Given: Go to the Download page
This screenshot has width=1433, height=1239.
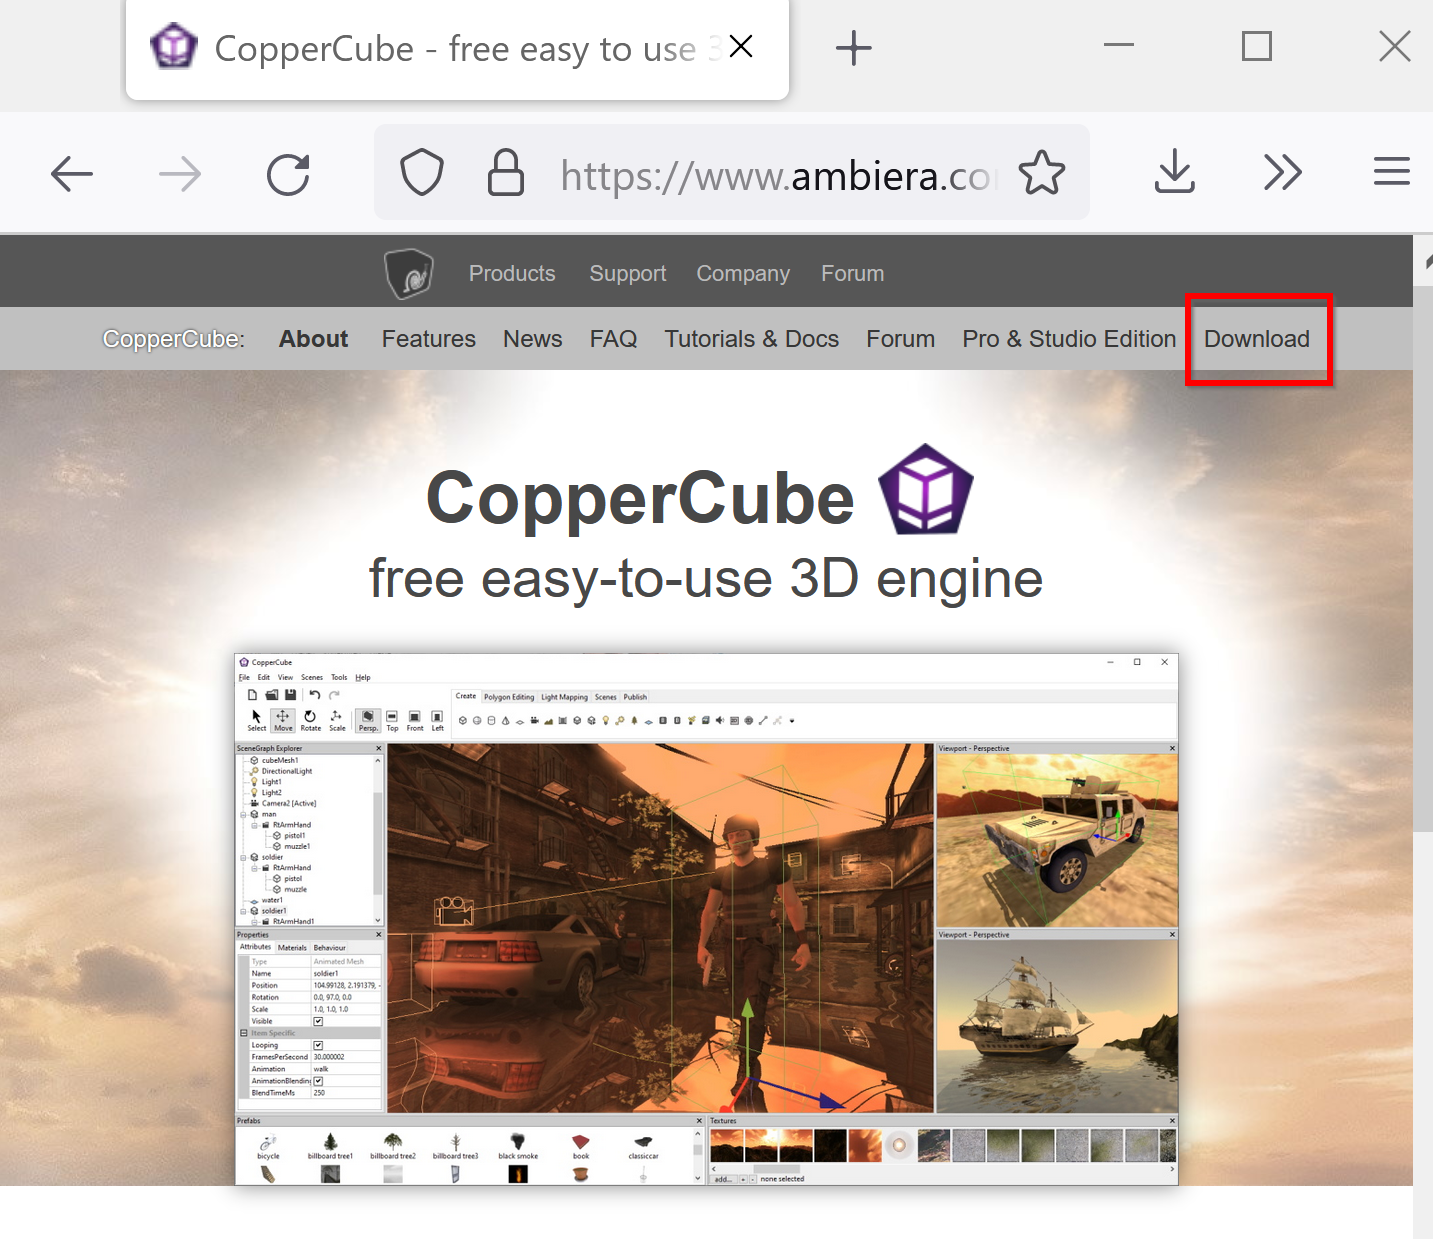Looking at the screenshot, I should tap(1257, 339).
